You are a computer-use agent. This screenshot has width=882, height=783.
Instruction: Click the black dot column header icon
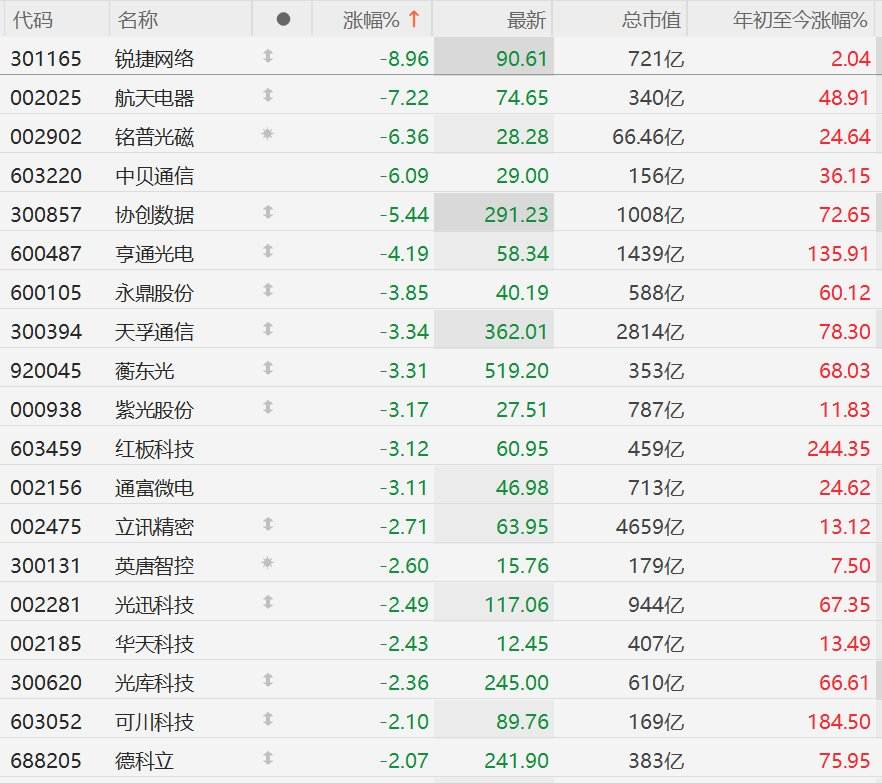pyautogui.click(x=282, y=19)
